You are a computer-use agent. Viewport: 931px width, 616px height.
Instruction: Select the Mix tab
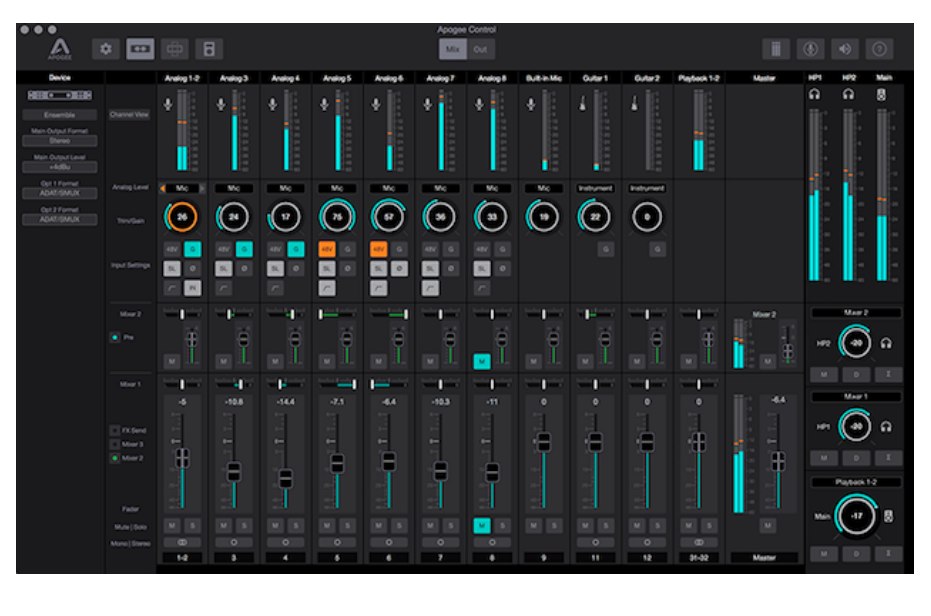452,49
